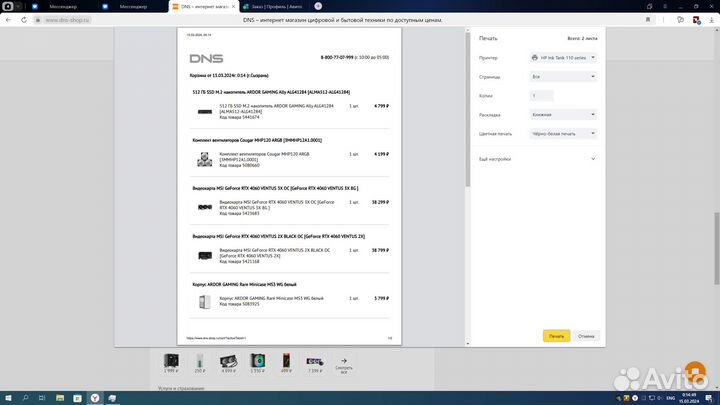
Task: Open the browser feedback/chat icon in toolbar
Action: point(681,20)
